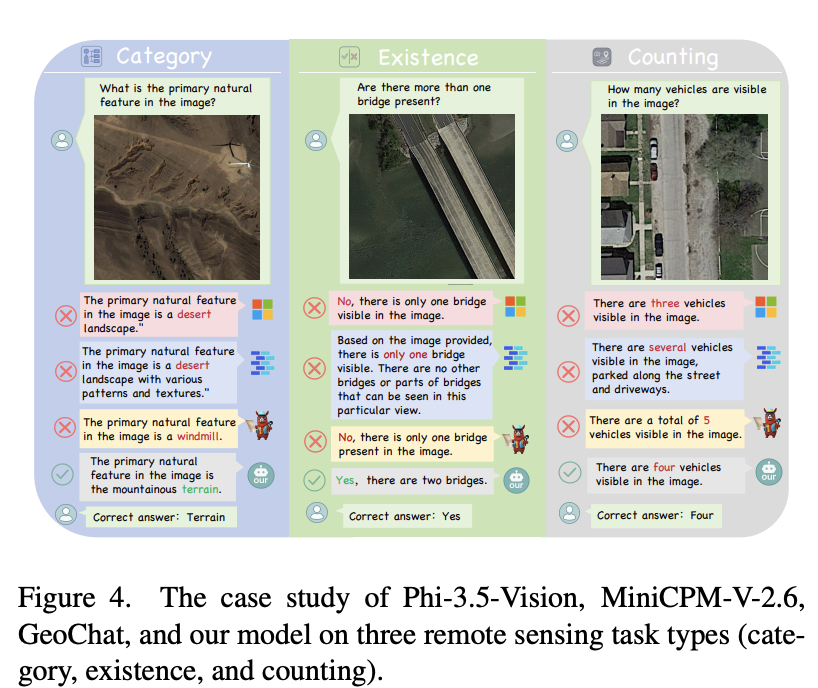
Task: Click the four-color square logo beside 'three vehicles' answer
Action: click(766, 307)
